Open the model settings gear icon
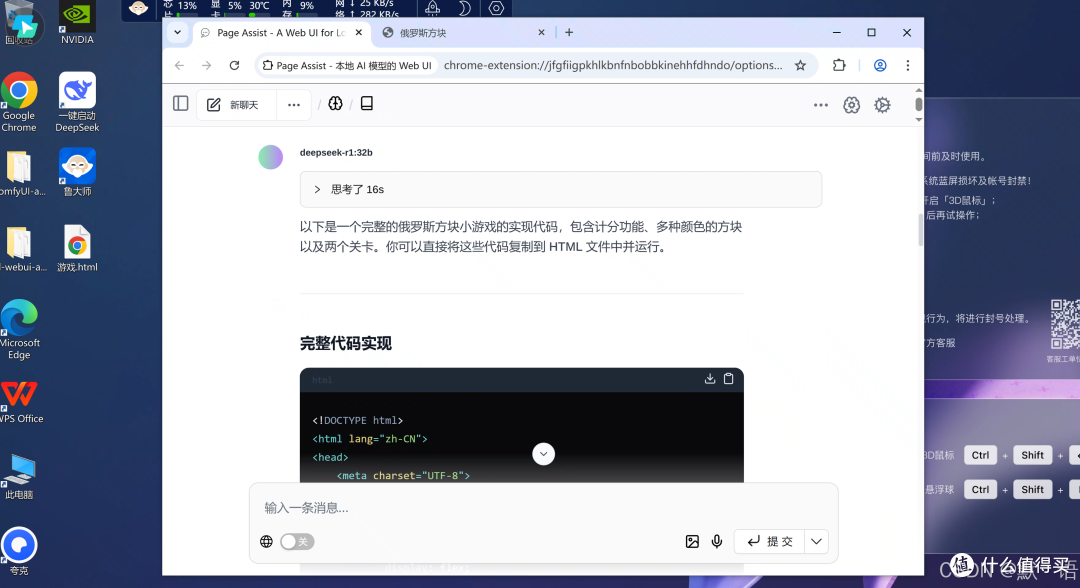The width and height of the screenshot is (1080, 588). click(x=851, y=105)
